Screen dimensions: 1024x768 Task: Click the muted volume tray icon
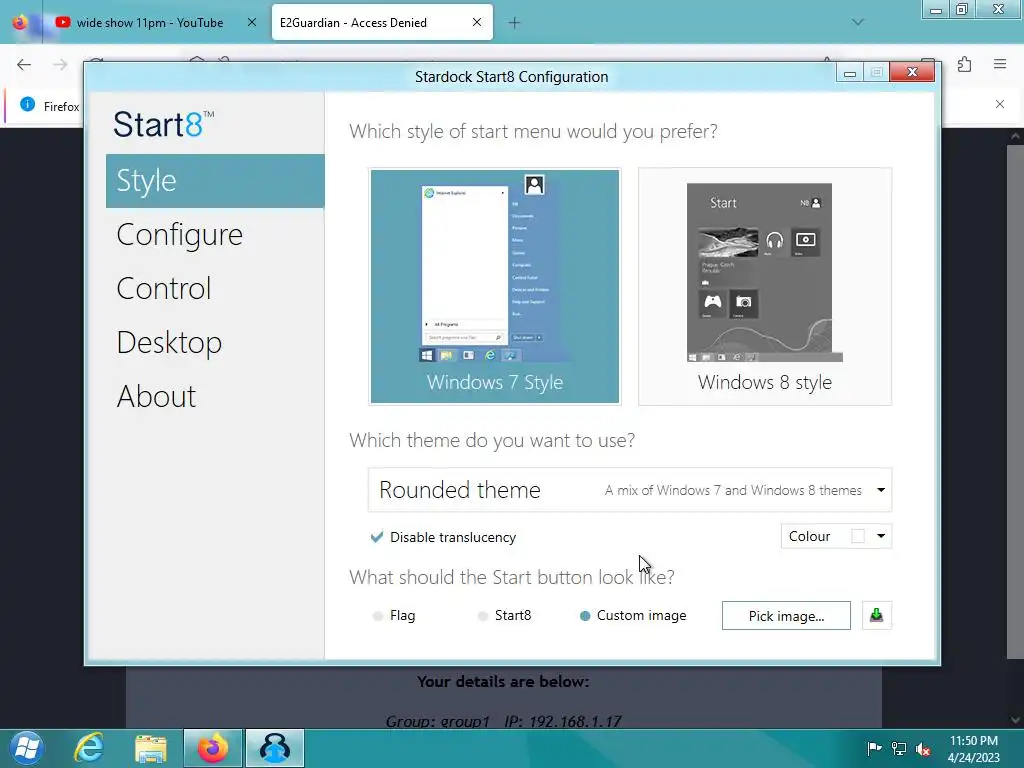coord(923,749)
